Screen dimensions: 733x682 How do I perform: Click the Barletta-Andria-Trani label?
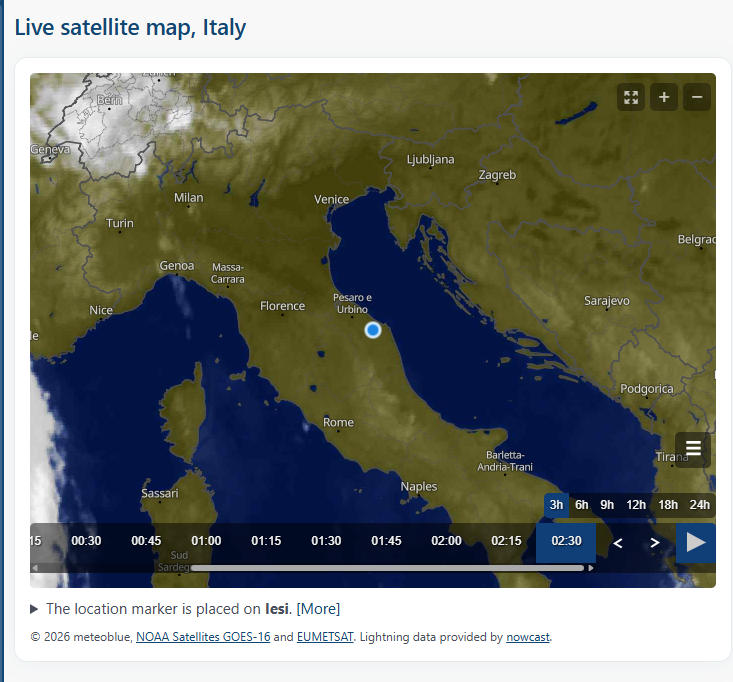[505, 461]
